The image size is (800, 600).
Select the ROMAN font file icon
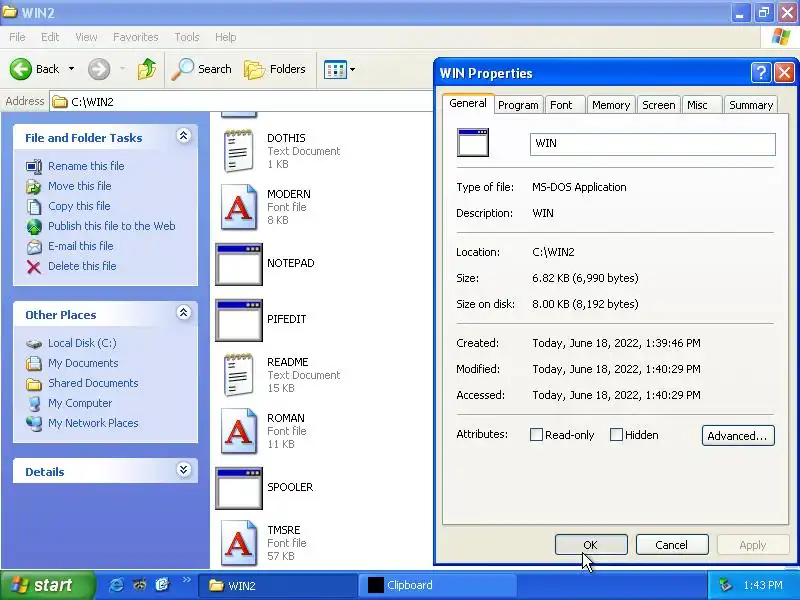pos(238,431)
